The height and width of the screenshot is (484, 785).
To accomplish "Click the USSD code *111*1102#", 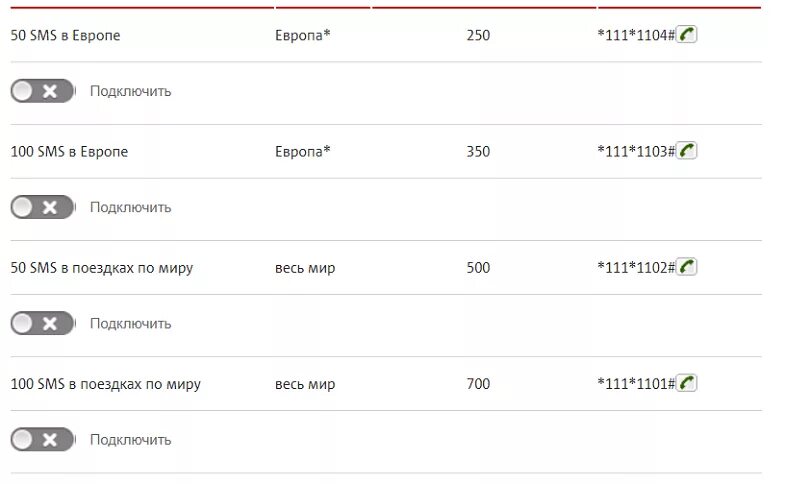I will 636,267.
